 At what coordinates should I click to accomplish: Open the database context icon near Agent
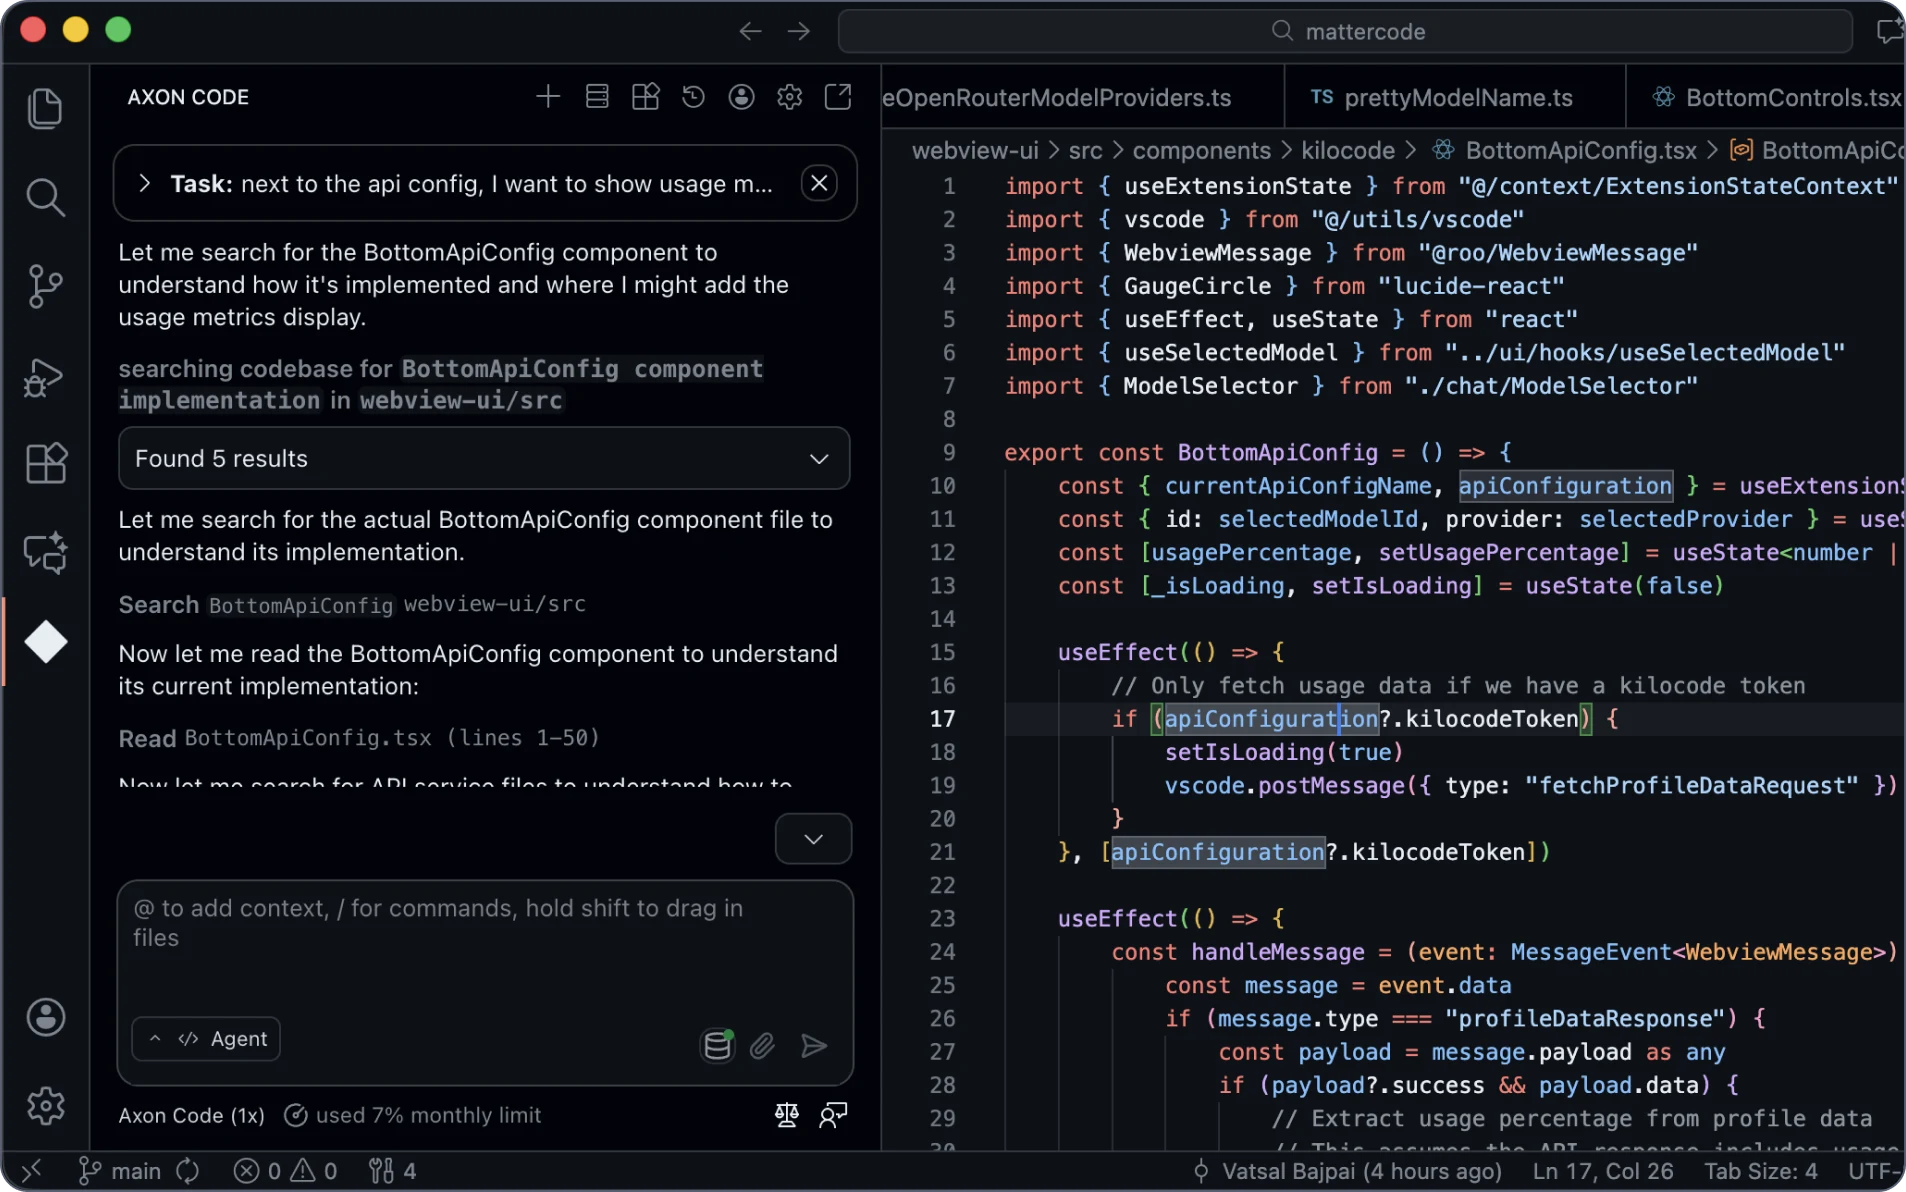[x=717, y=1046]
